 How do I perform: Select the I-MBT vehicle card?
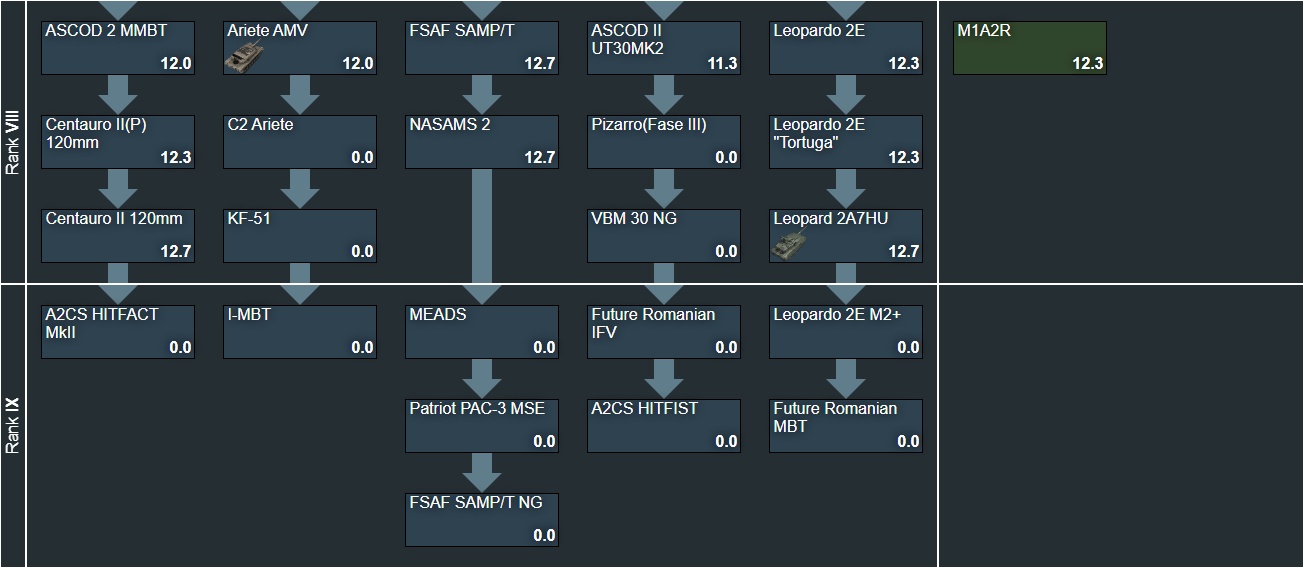click(300, 331)
